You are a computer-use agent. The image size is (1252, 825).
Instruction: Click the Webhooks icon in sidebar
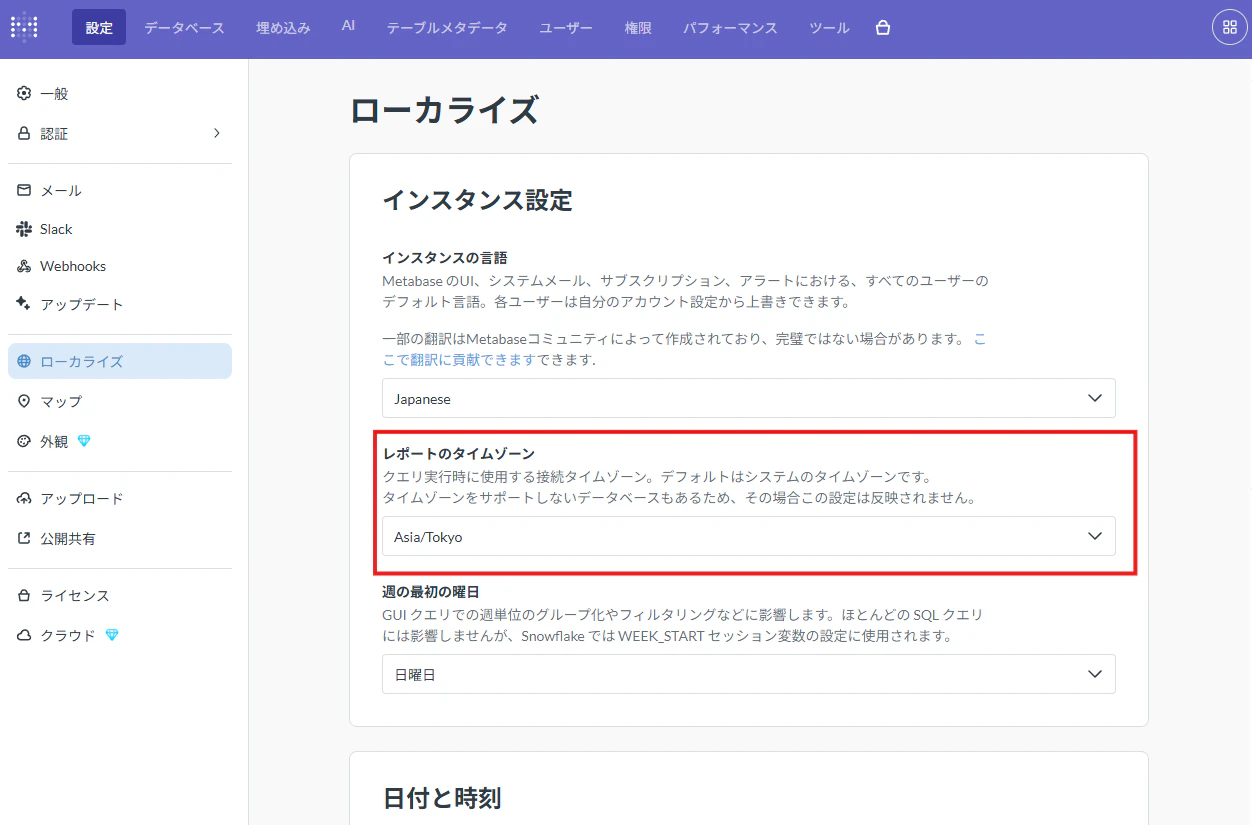(24, 266)
